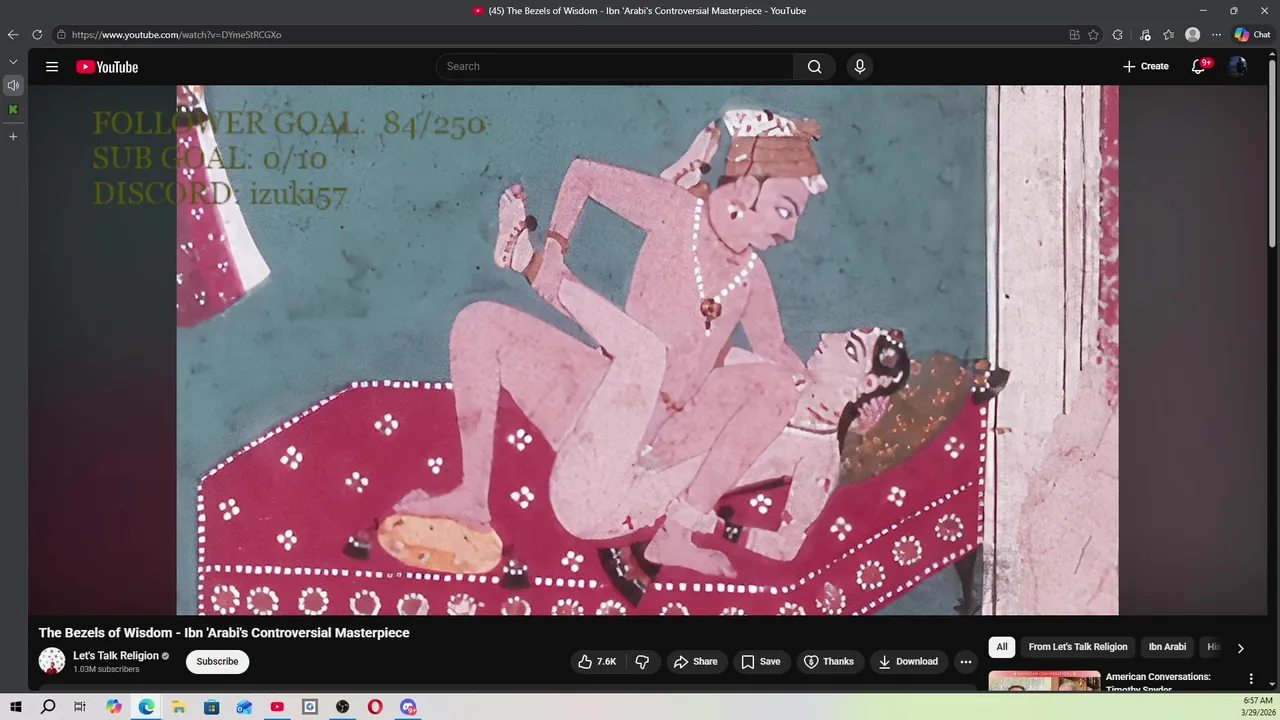Open Task View on the taskbar
The image size is (1280, 720).
click(x=80, y=707)
